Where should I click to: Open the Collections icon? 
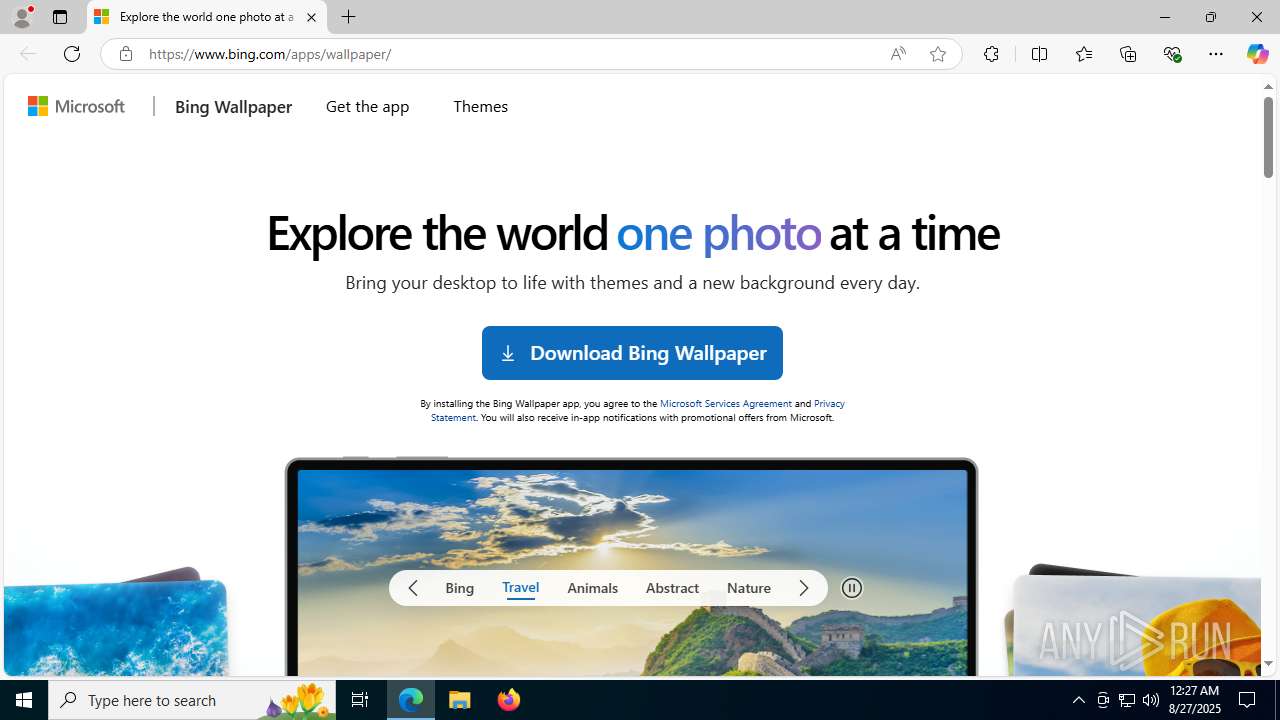tap(1128, 54)
